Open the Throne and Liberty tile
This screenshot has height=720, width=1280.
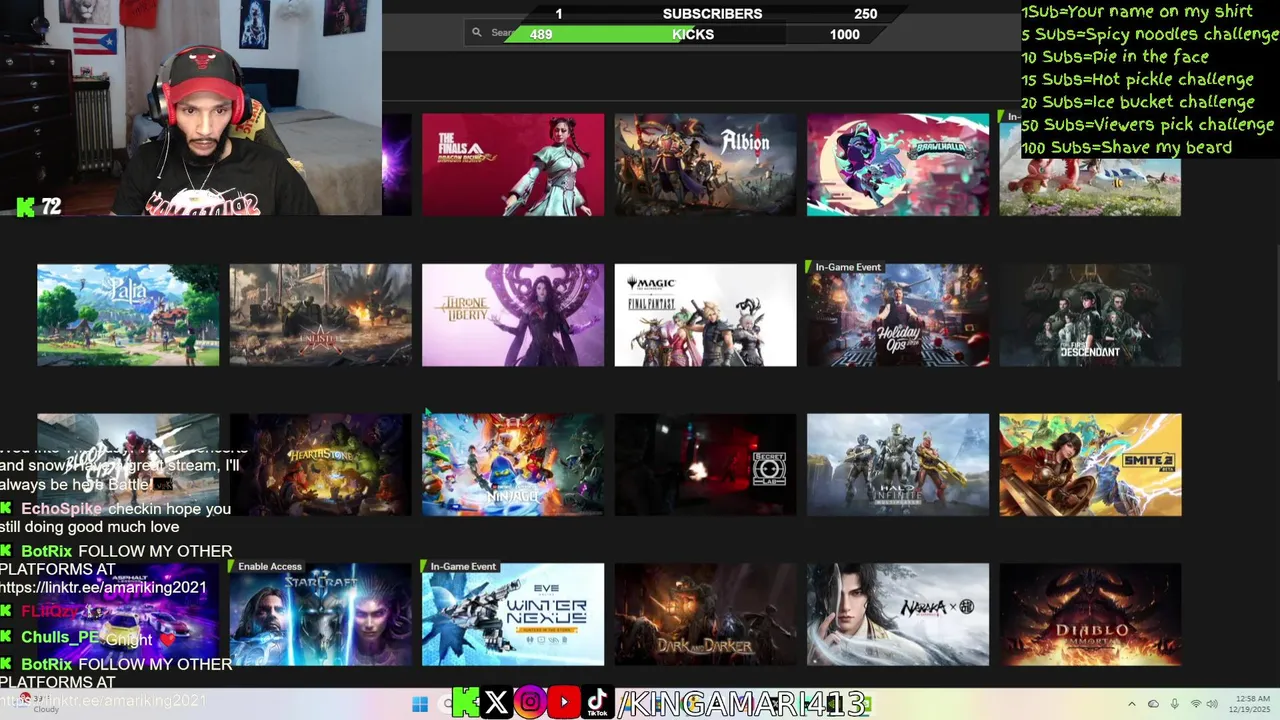pyautogui.click(x=513, y=315)
